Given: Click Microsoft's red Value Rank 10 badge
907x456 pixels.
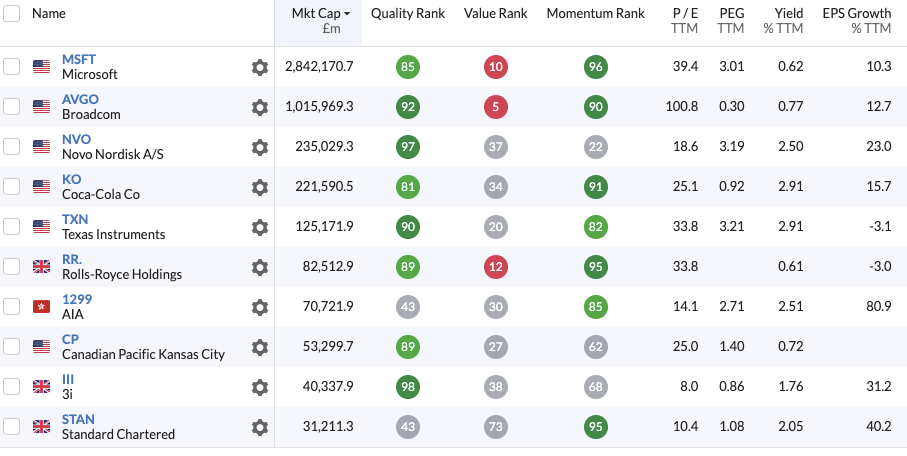Looking at the screenshot, I should (x=496, y=67).
